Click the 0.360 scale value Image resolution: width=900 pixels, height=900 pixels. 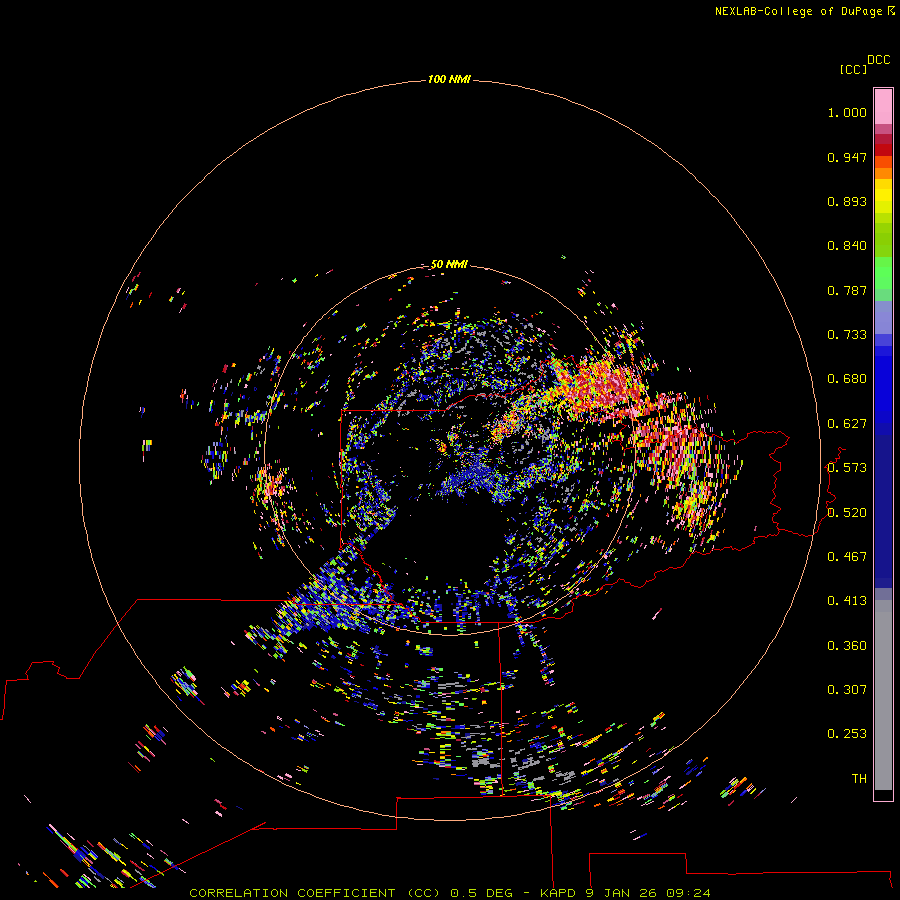coord(847,646)
